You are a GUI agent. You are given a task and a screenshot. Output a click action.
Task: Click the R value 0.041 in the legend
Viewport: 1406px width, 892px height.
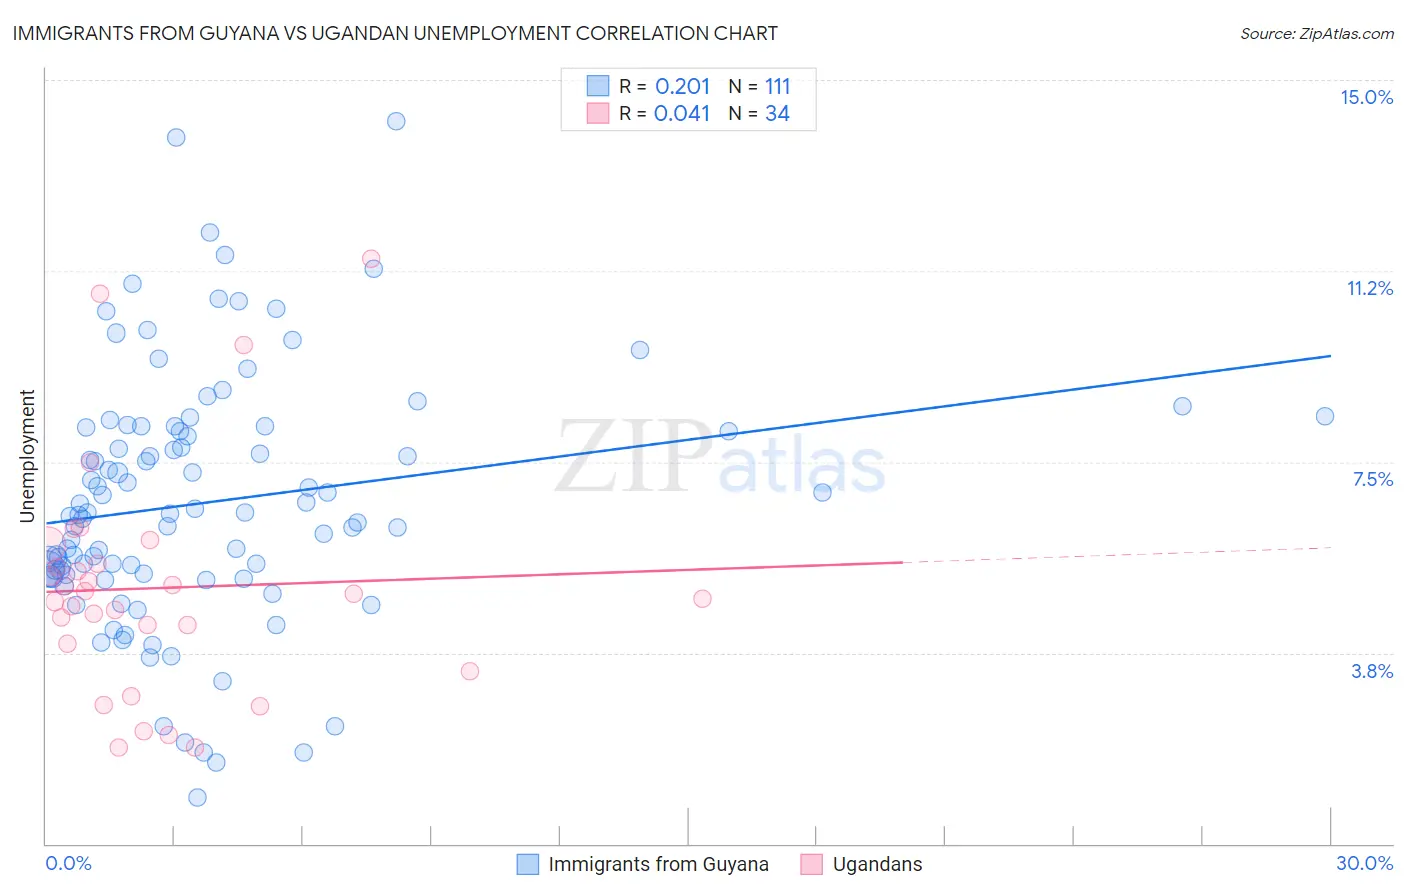(x=682, y=113)
